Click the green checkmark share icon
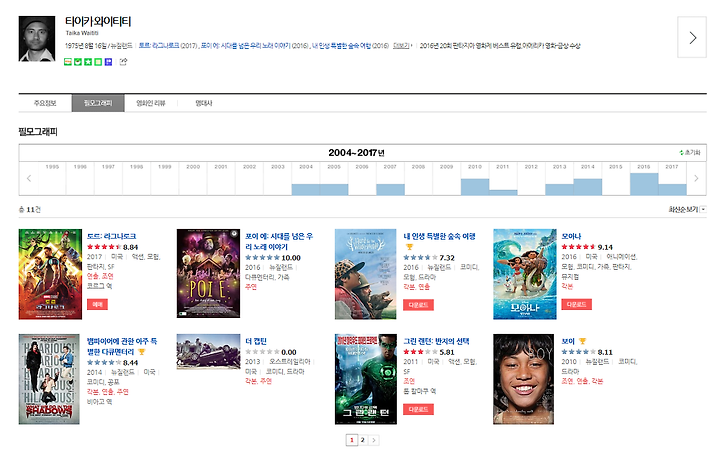The height and width of the screenshot is (459, 720). pos(78,62)
